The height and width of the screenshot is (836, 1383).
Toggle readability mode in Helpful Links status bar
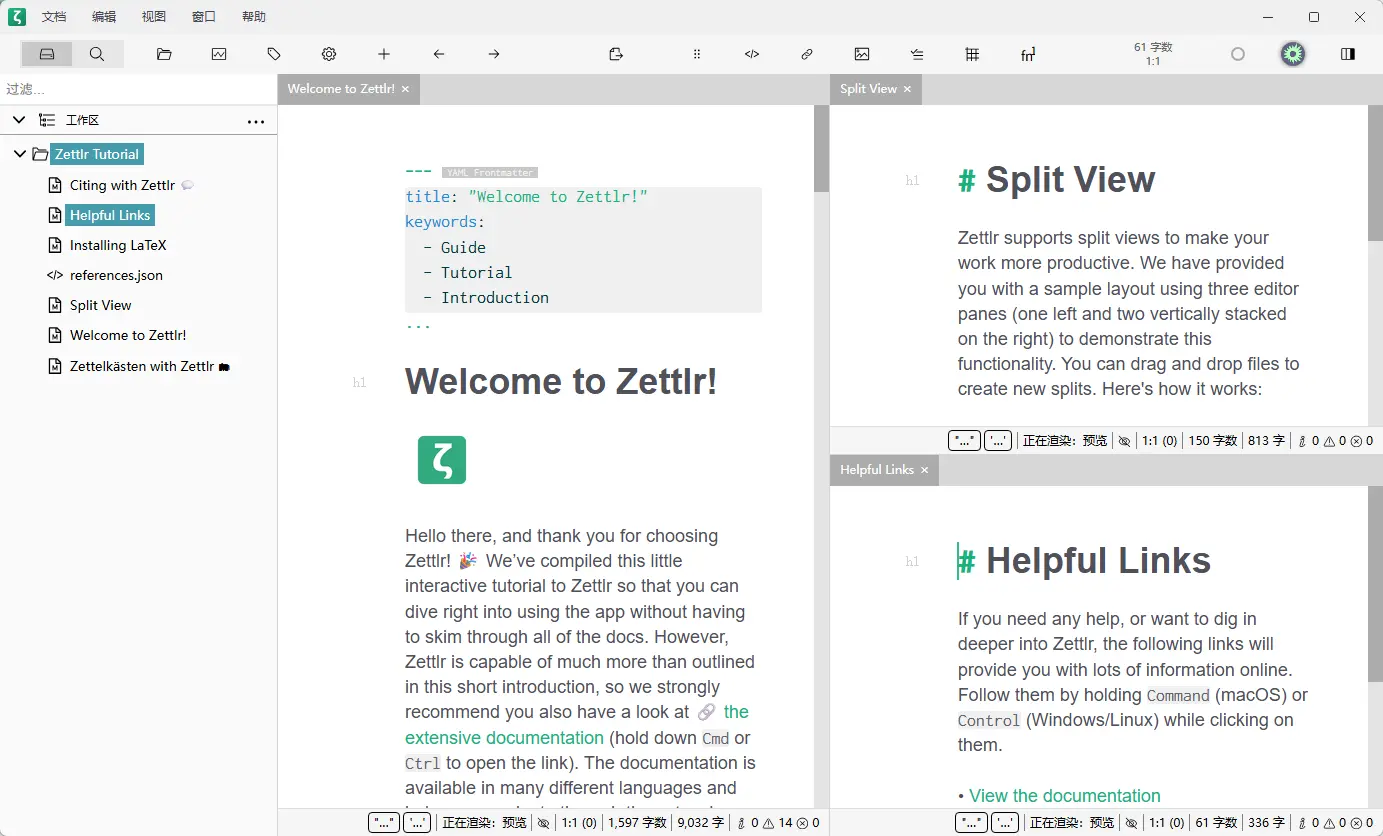click(1131, 823)
